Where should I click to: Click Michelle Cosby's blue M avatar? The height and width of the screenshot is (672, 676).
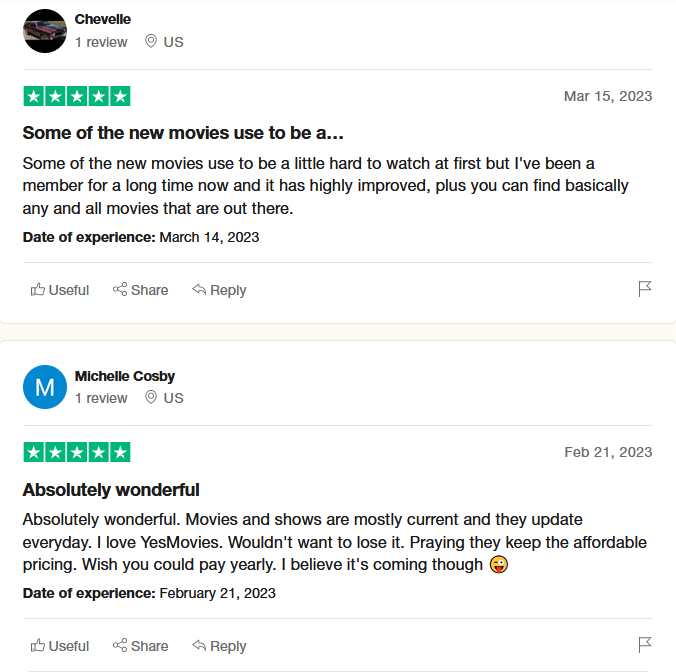coord(45,387)
